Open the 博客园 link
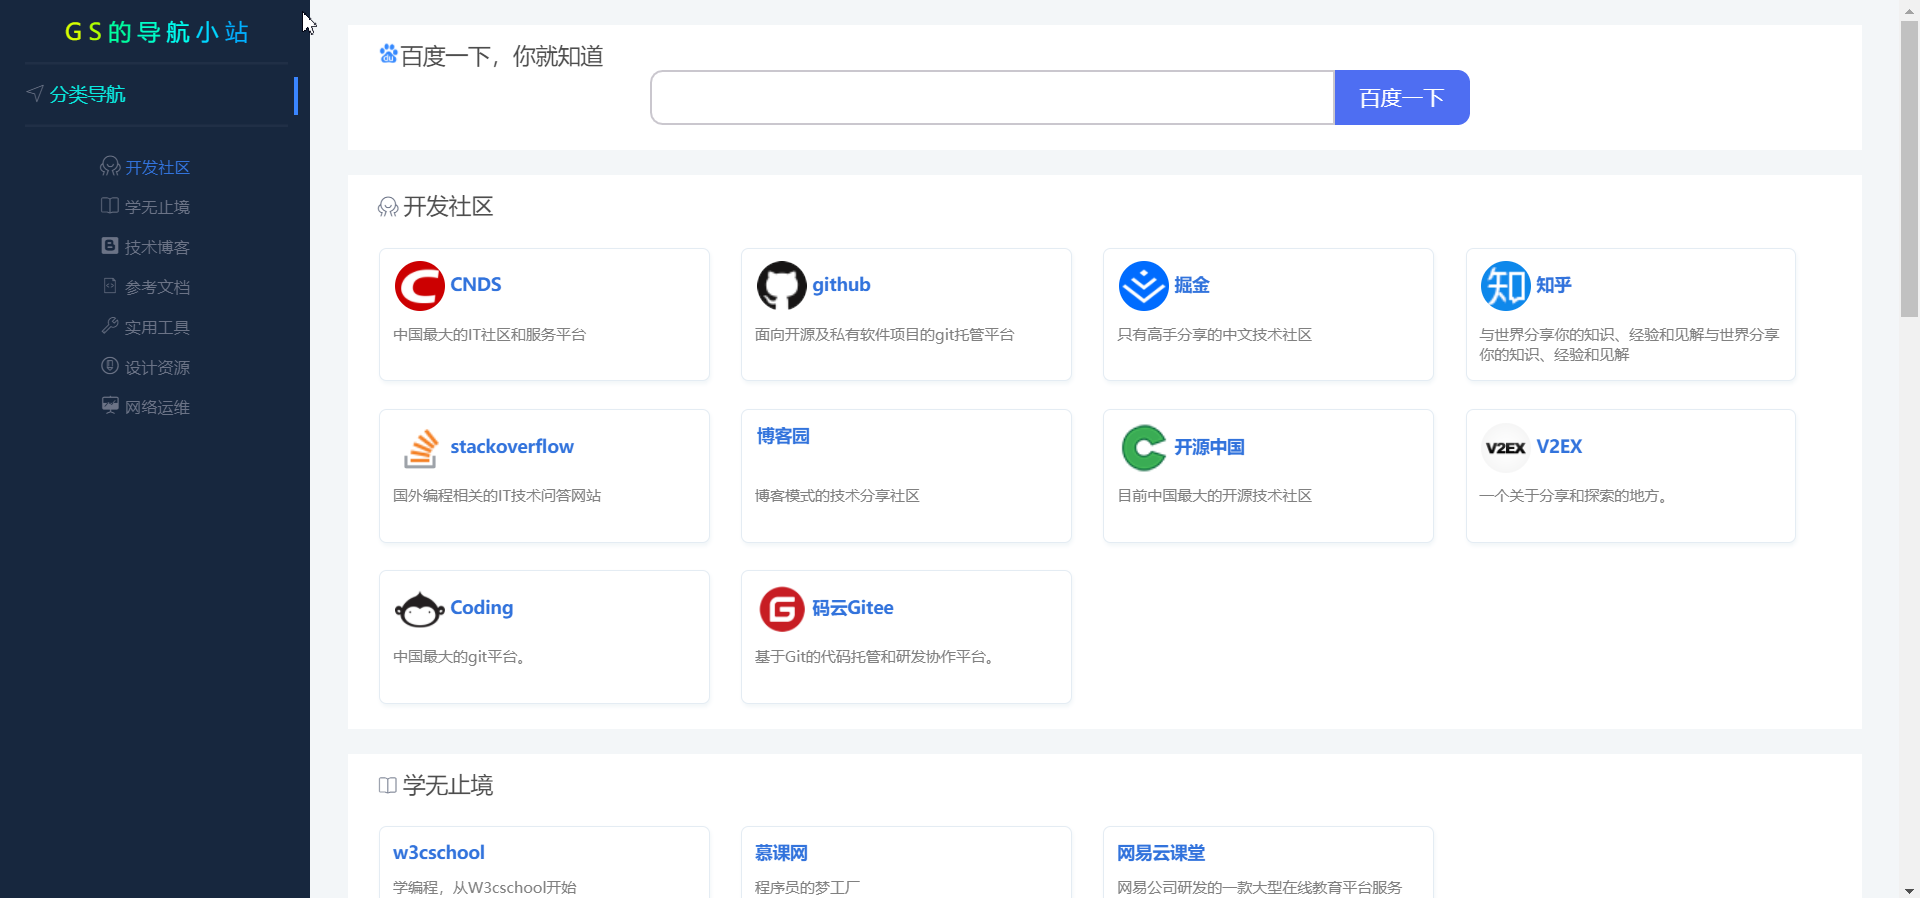The image size is (1920, 898). [x=783, y=436]
